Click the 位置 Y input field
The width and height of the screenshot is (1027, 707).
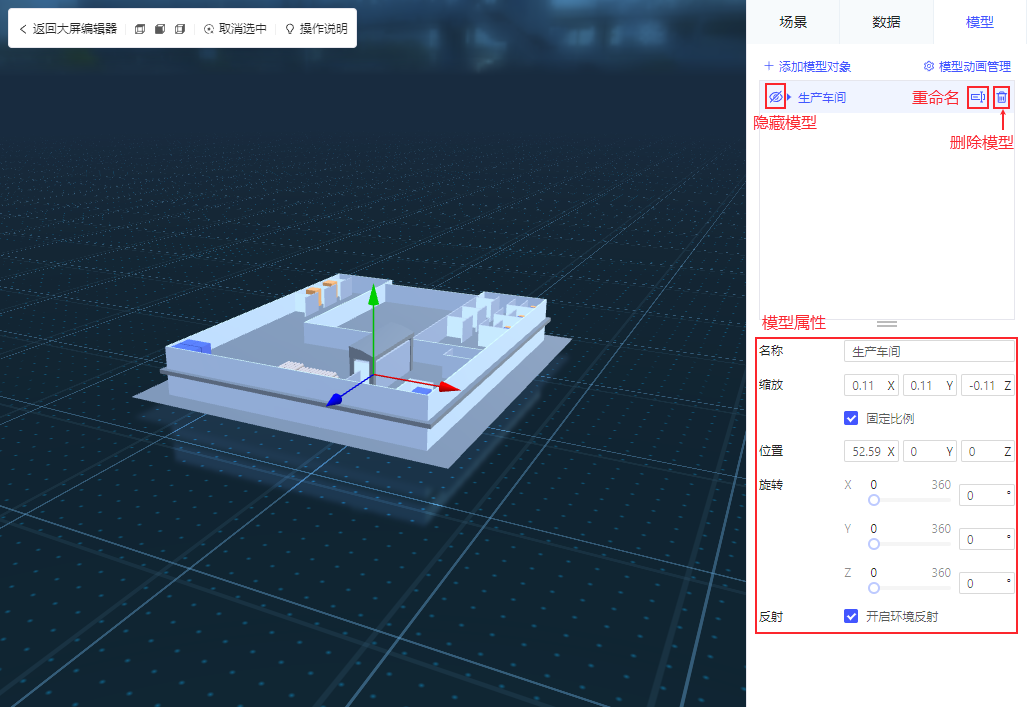[929, 451]
